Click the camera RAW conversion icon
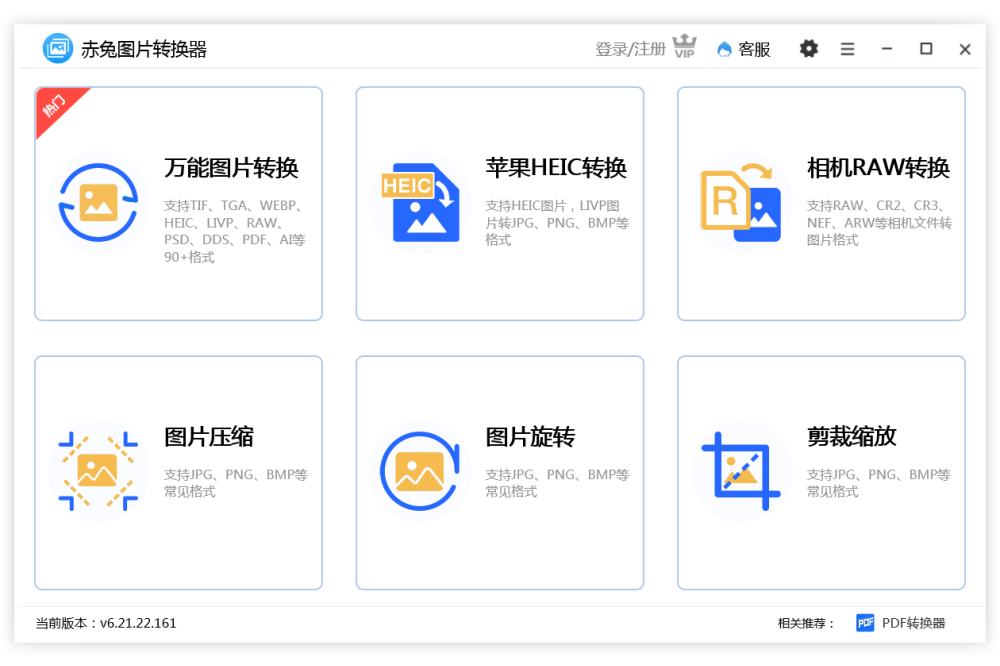Image resolution: width=1000 pixels, height=666 pixels. coord(741,203)
